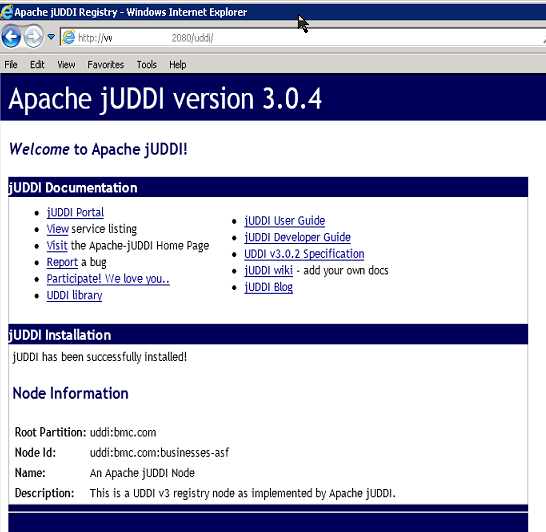
Task: Click the Description: label
Action: [44, 493]
